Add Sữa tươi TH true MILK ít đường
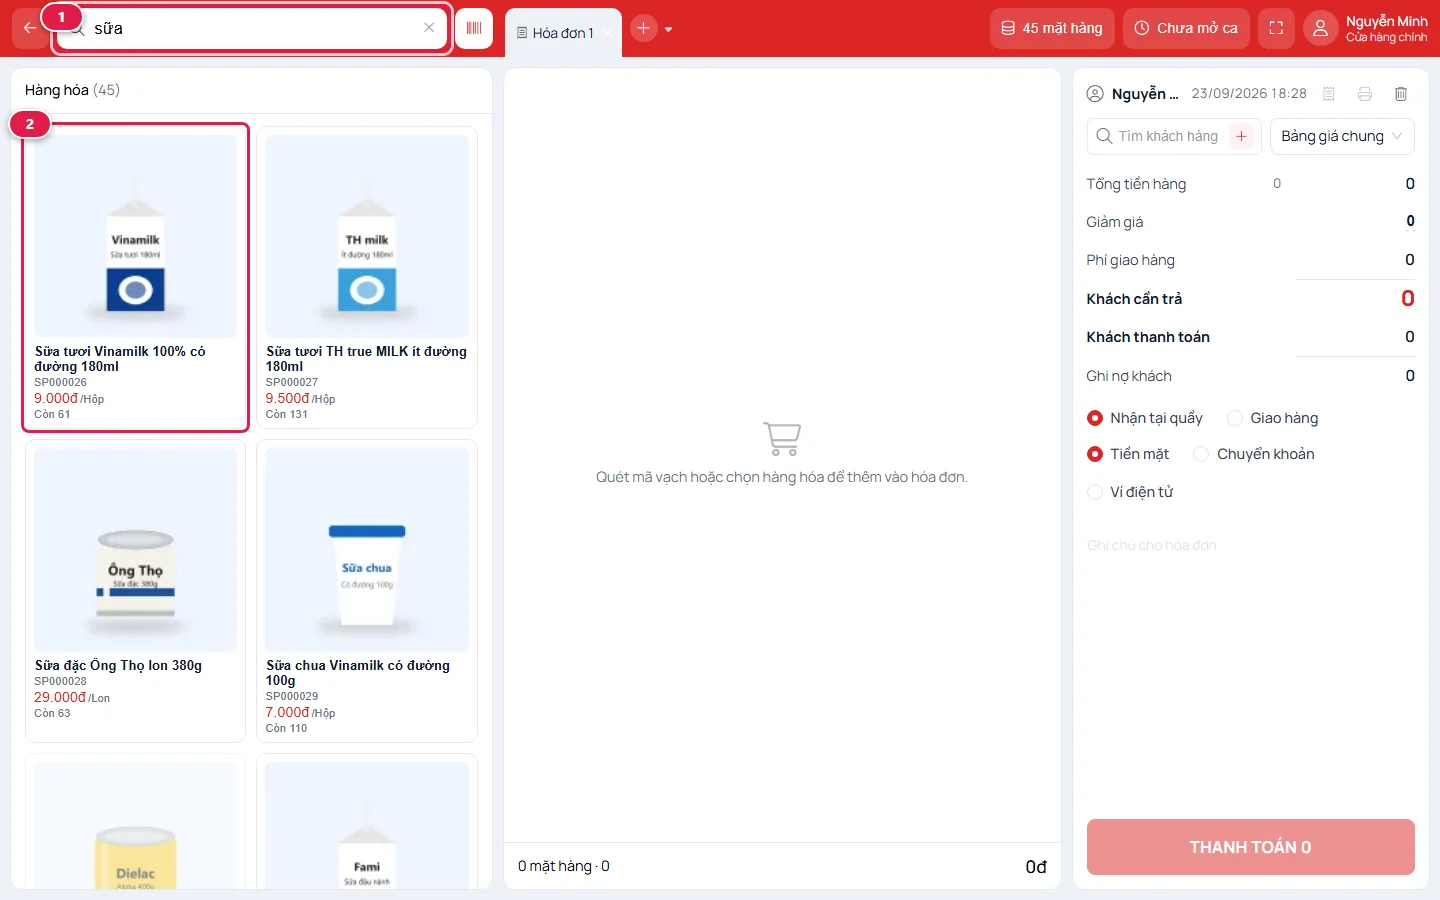Screen dimensions: 1440x900 point(367,278)
